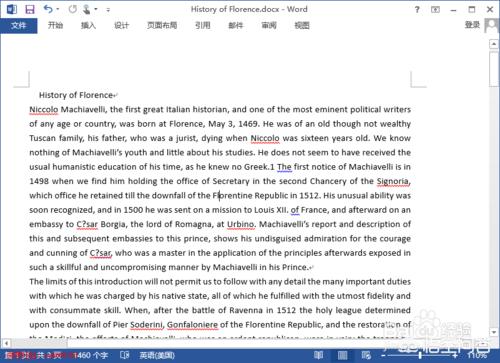
Task: Undo the last action with the Undo arrow
Action: click(48, 9)
